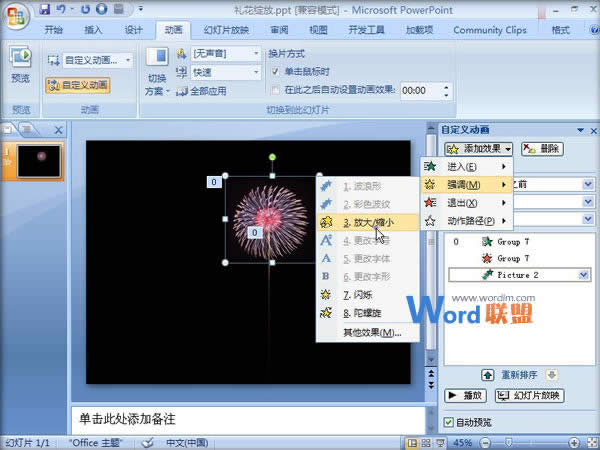The image size is (600, 450).
Task: Click the transition scheme (切换方案) gallery icon
Action: coord(157,56)
